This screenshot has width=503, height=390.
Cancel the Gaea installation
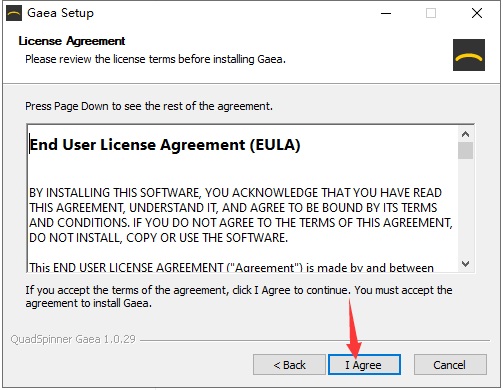click(450, 365)
